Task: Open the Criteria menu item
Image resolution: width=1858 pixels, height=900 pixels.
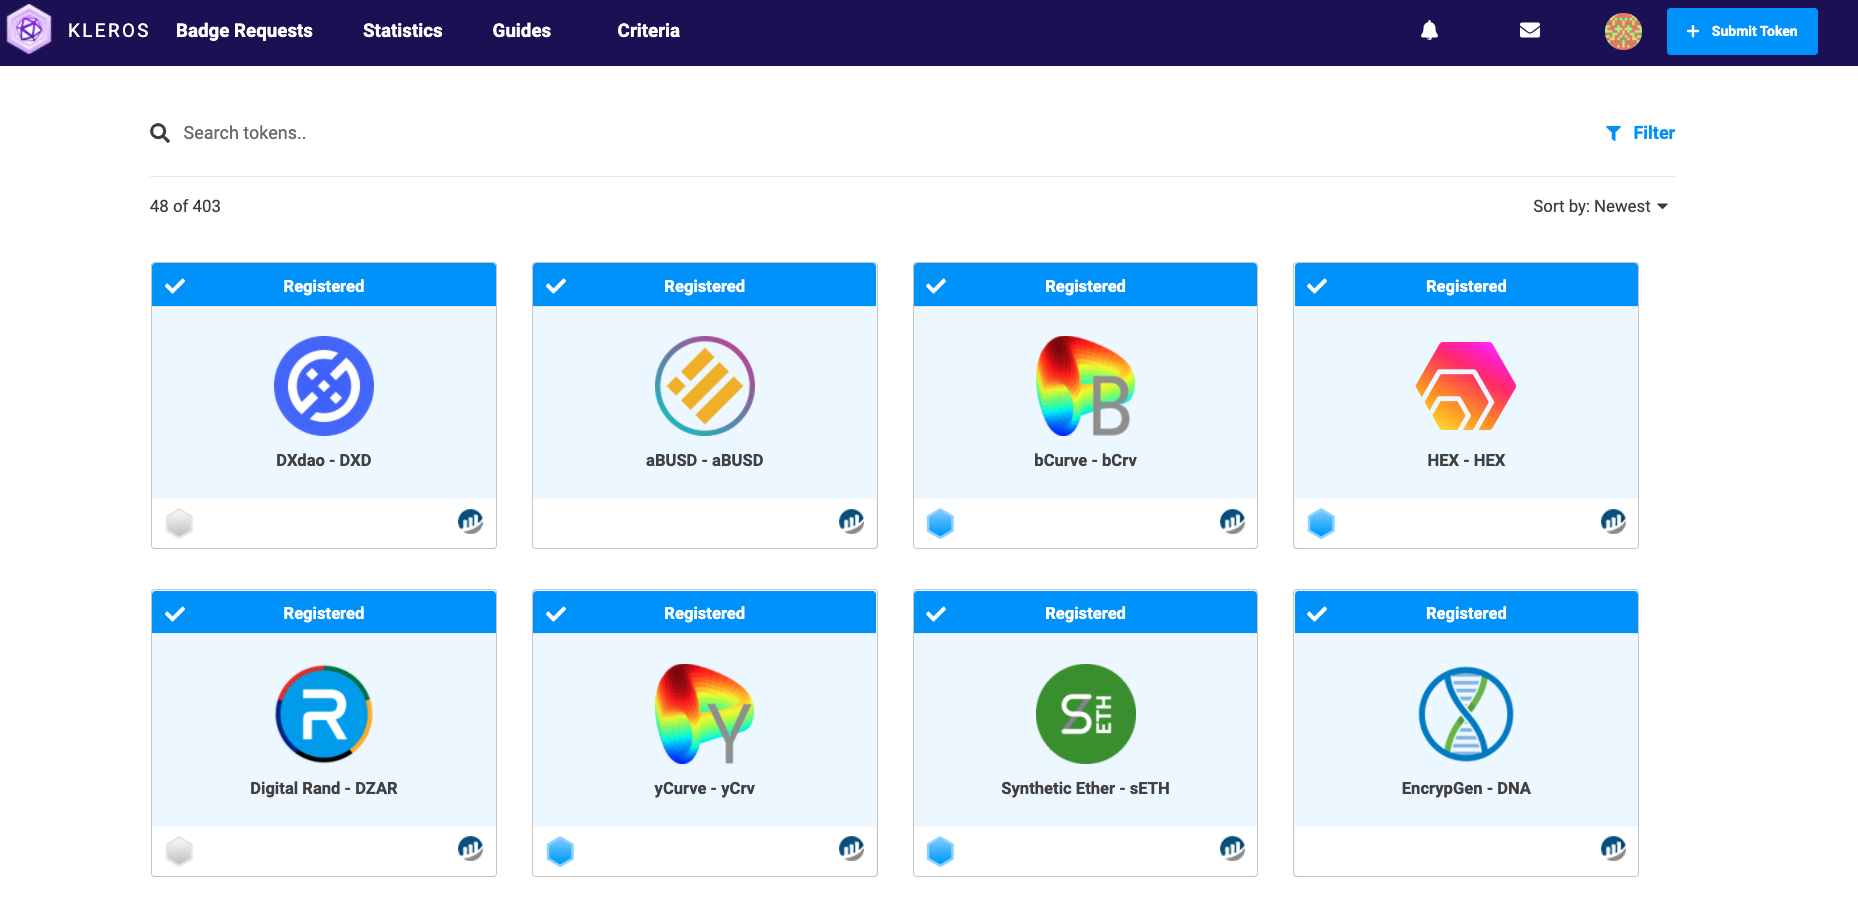Action: [x=648, y=31]
